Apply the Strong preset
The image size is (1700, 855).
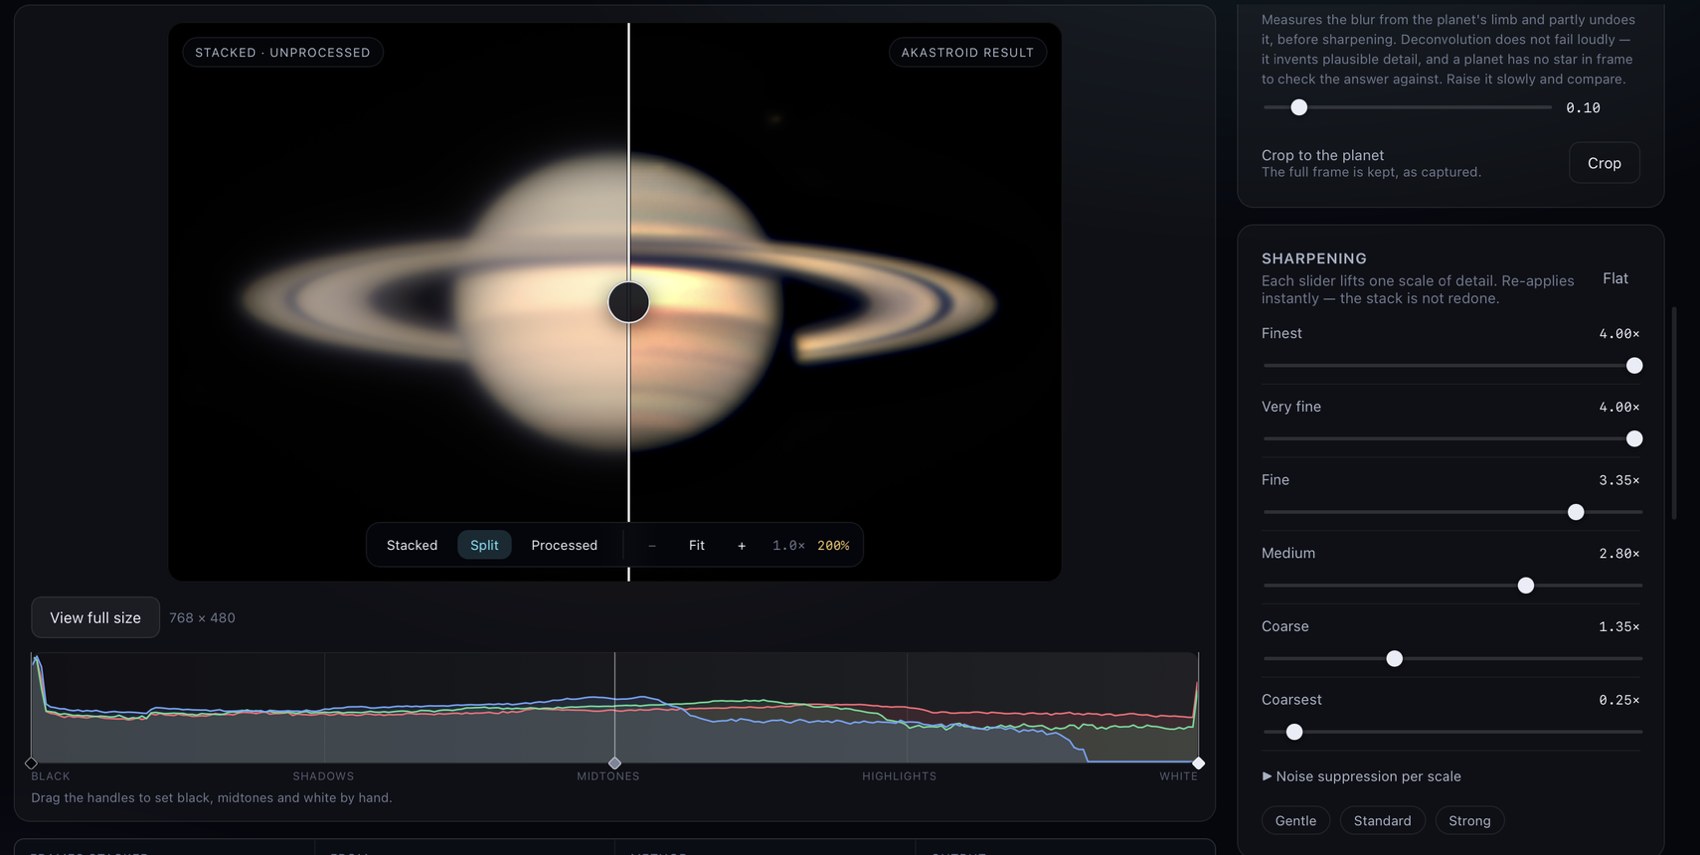pos(1469,820)
